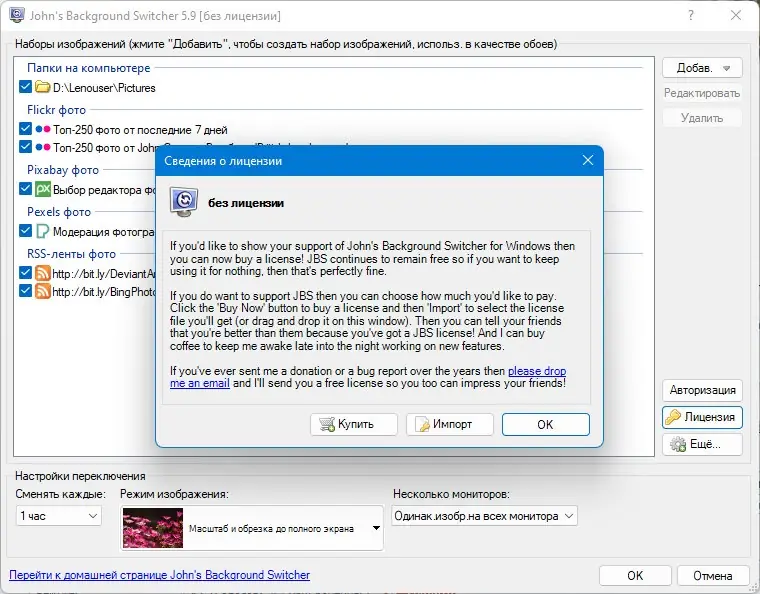The height and width of the screenshot is (594, 760).
Task: Close the John's Background Switcher window
Action: pos(736,16)
